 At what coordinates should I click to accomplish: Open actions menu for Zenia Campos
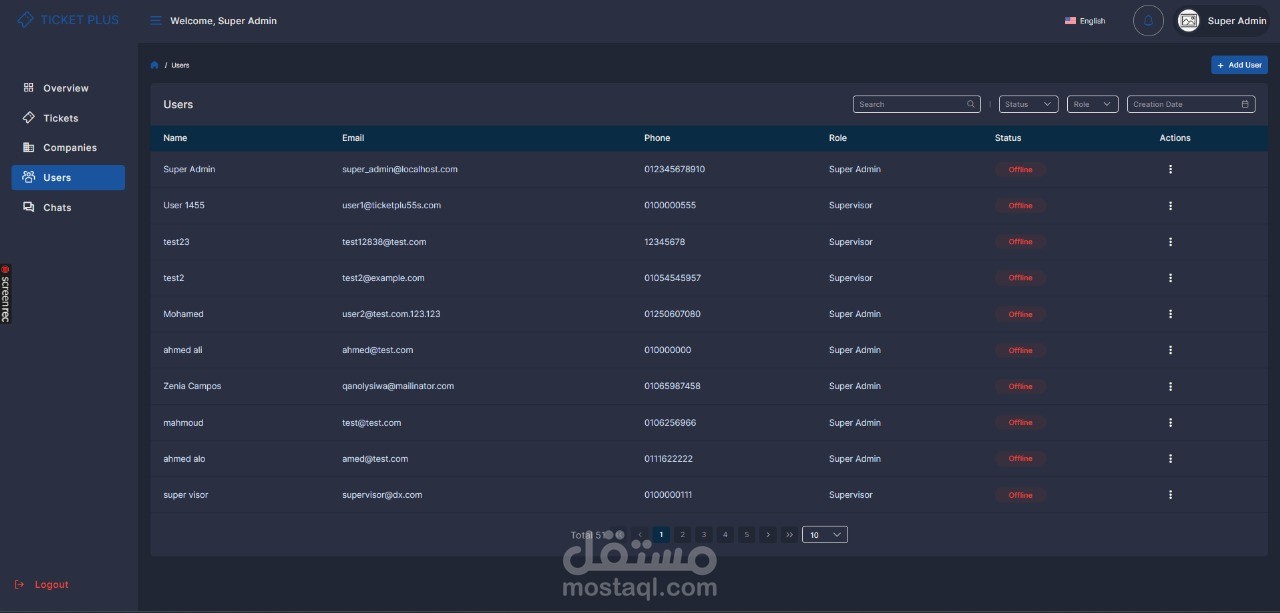click(x=1170, y=386)
